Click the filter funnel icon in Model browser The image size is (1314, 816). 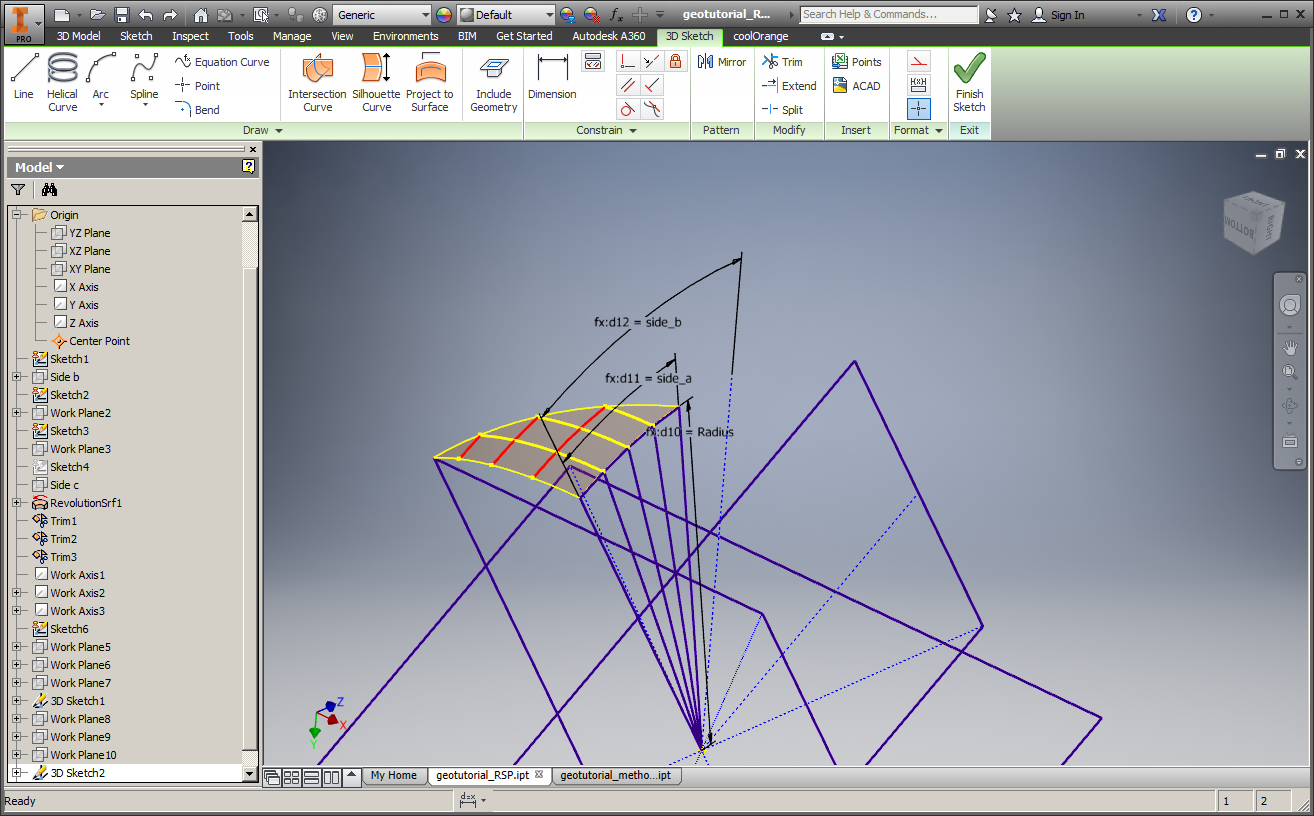[18, 190]
